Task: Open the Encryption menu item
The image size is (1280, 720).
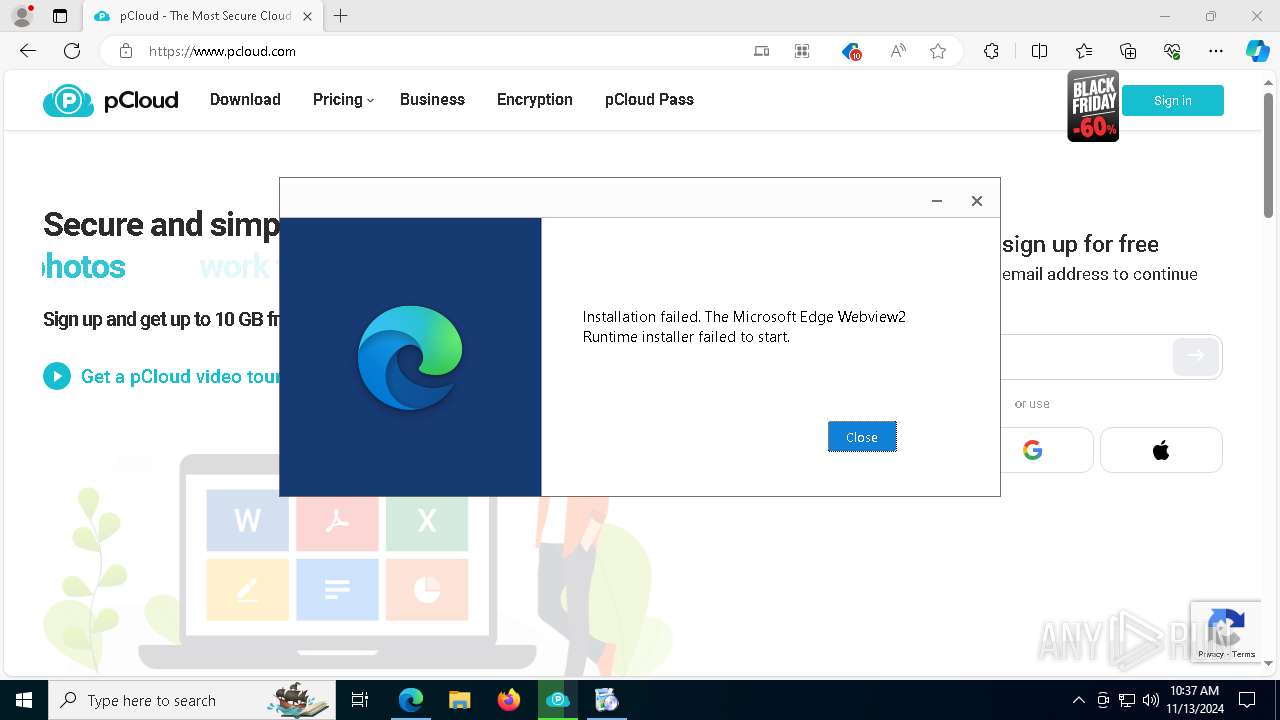Action: click(535, 99)
